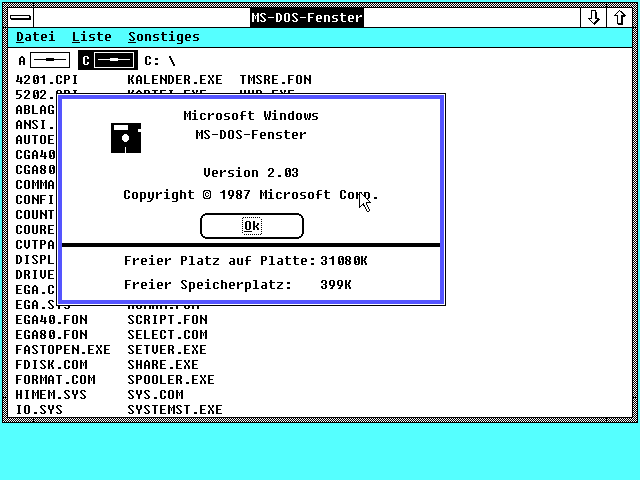
Task: Select file 4201.CPI
Action: click(47, 80)
